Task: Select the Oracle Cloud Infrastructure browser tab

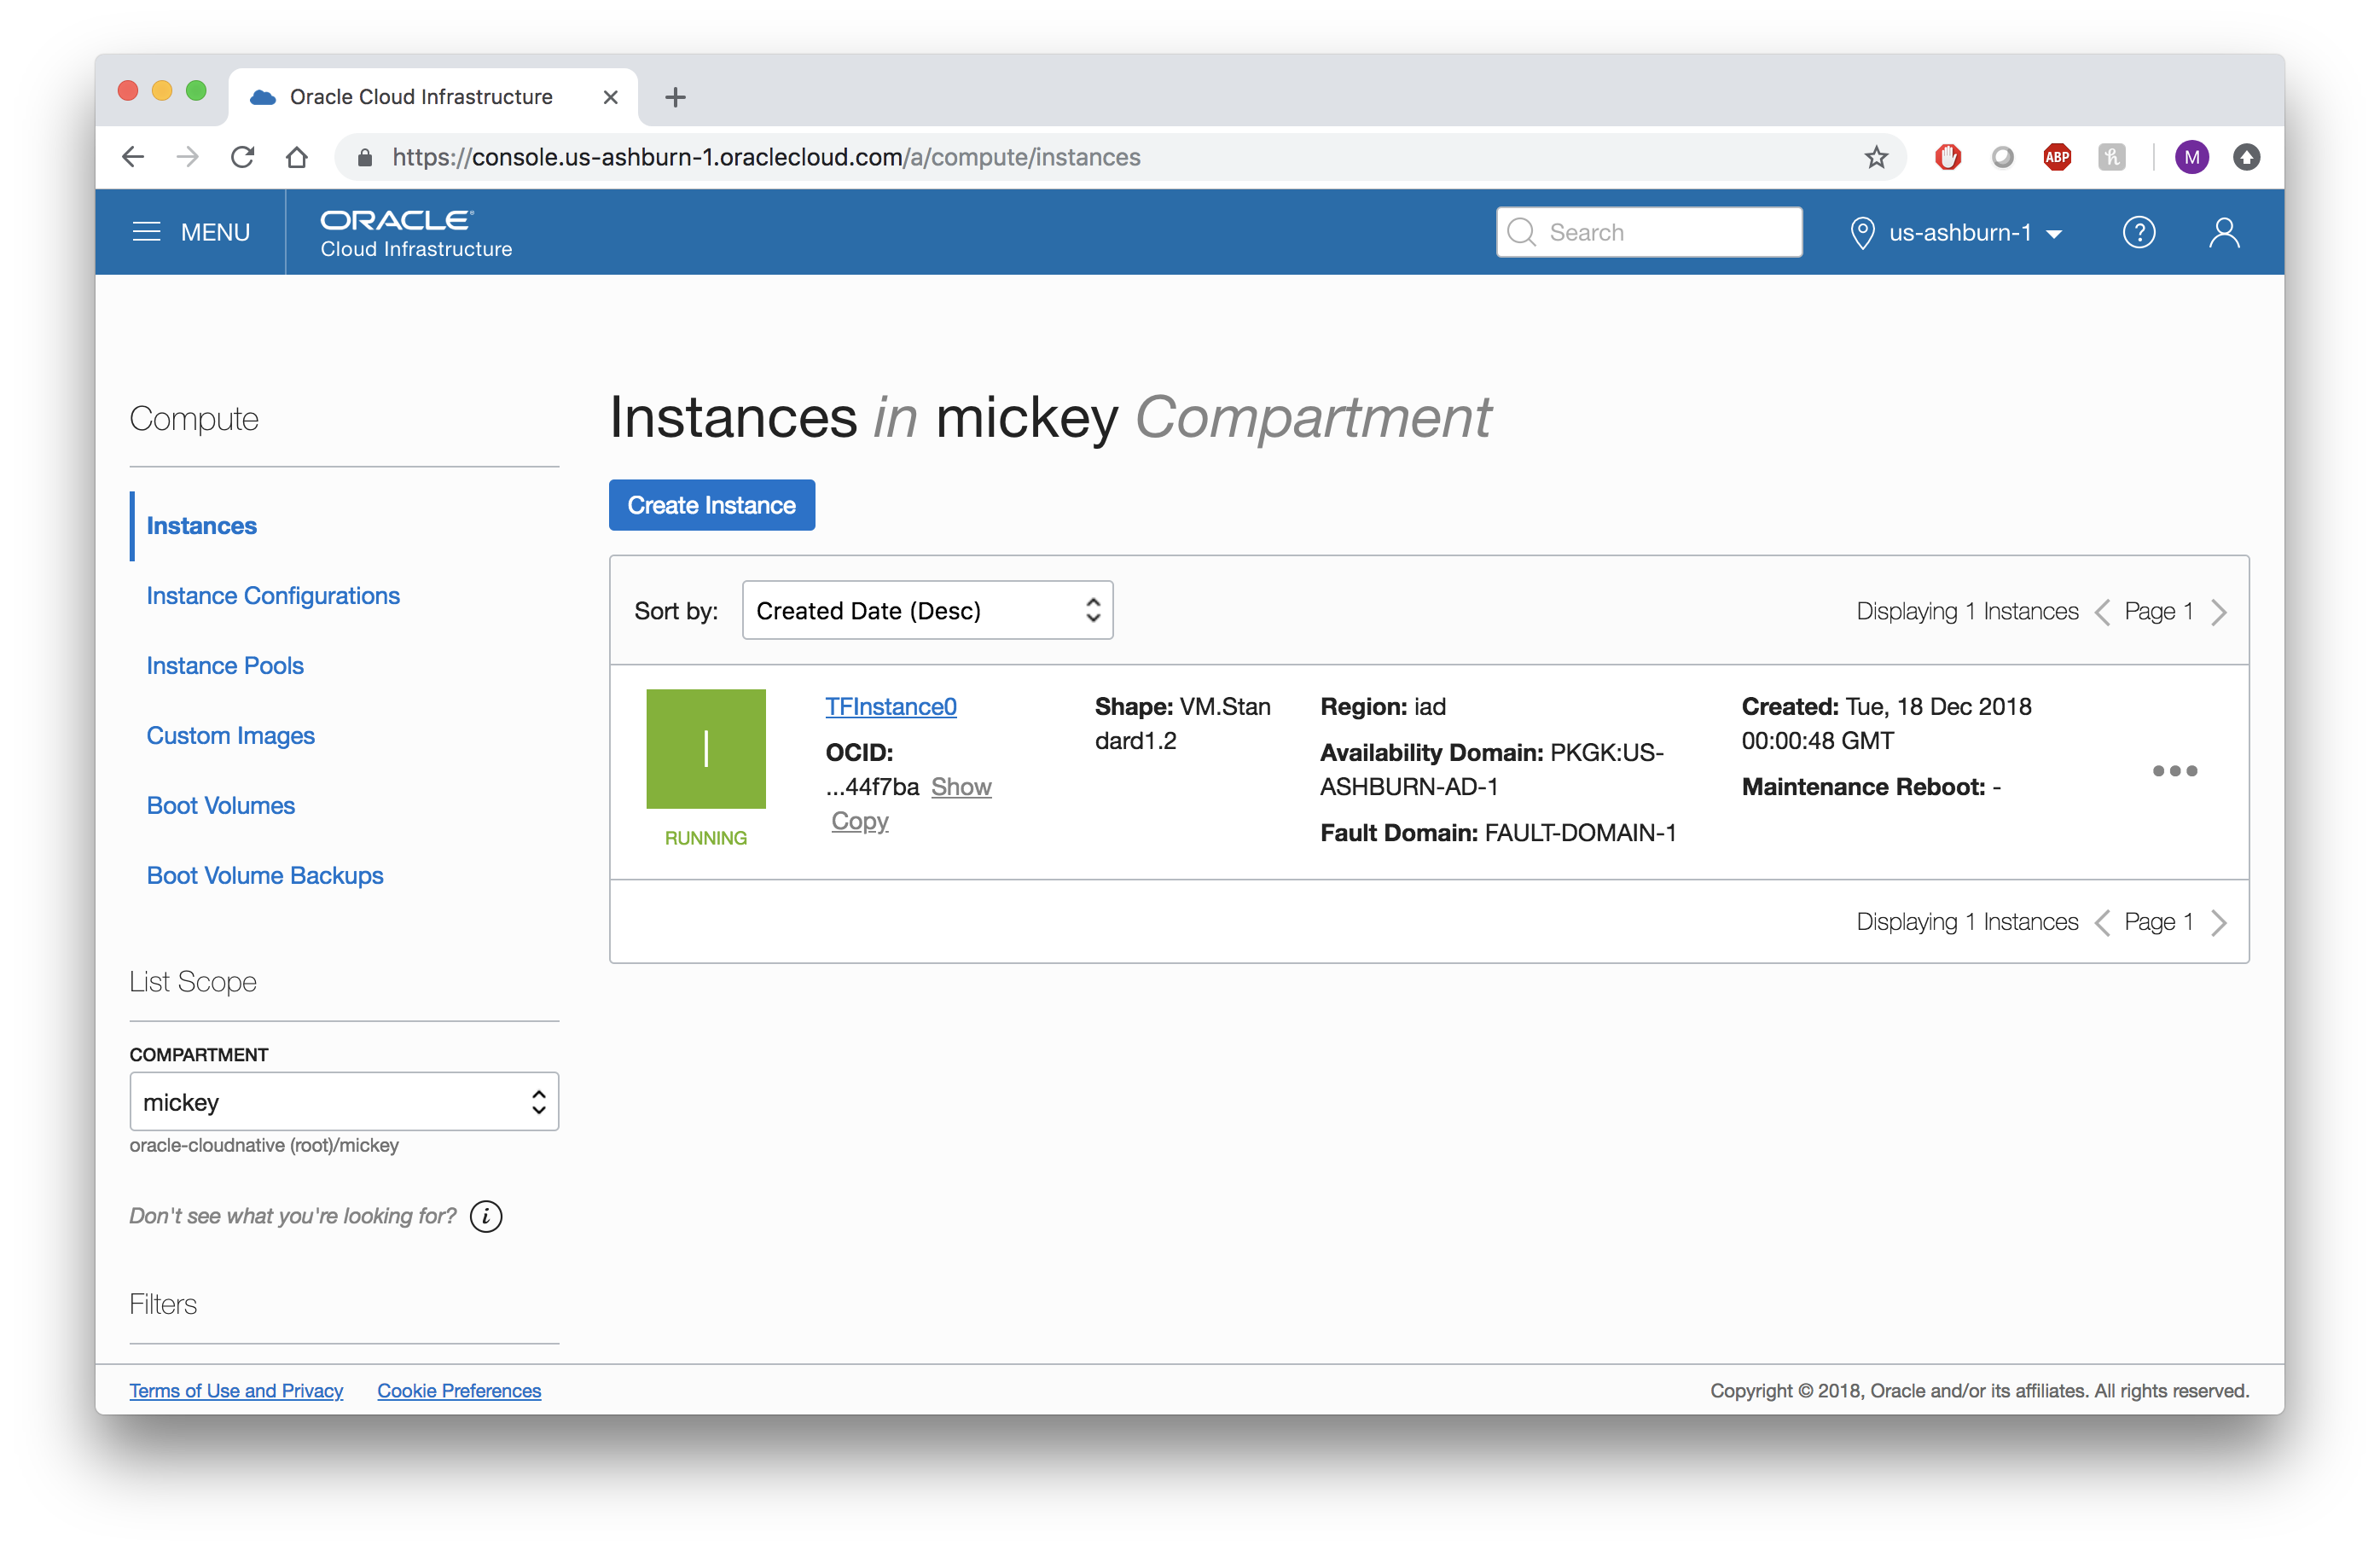Action: 433,97
